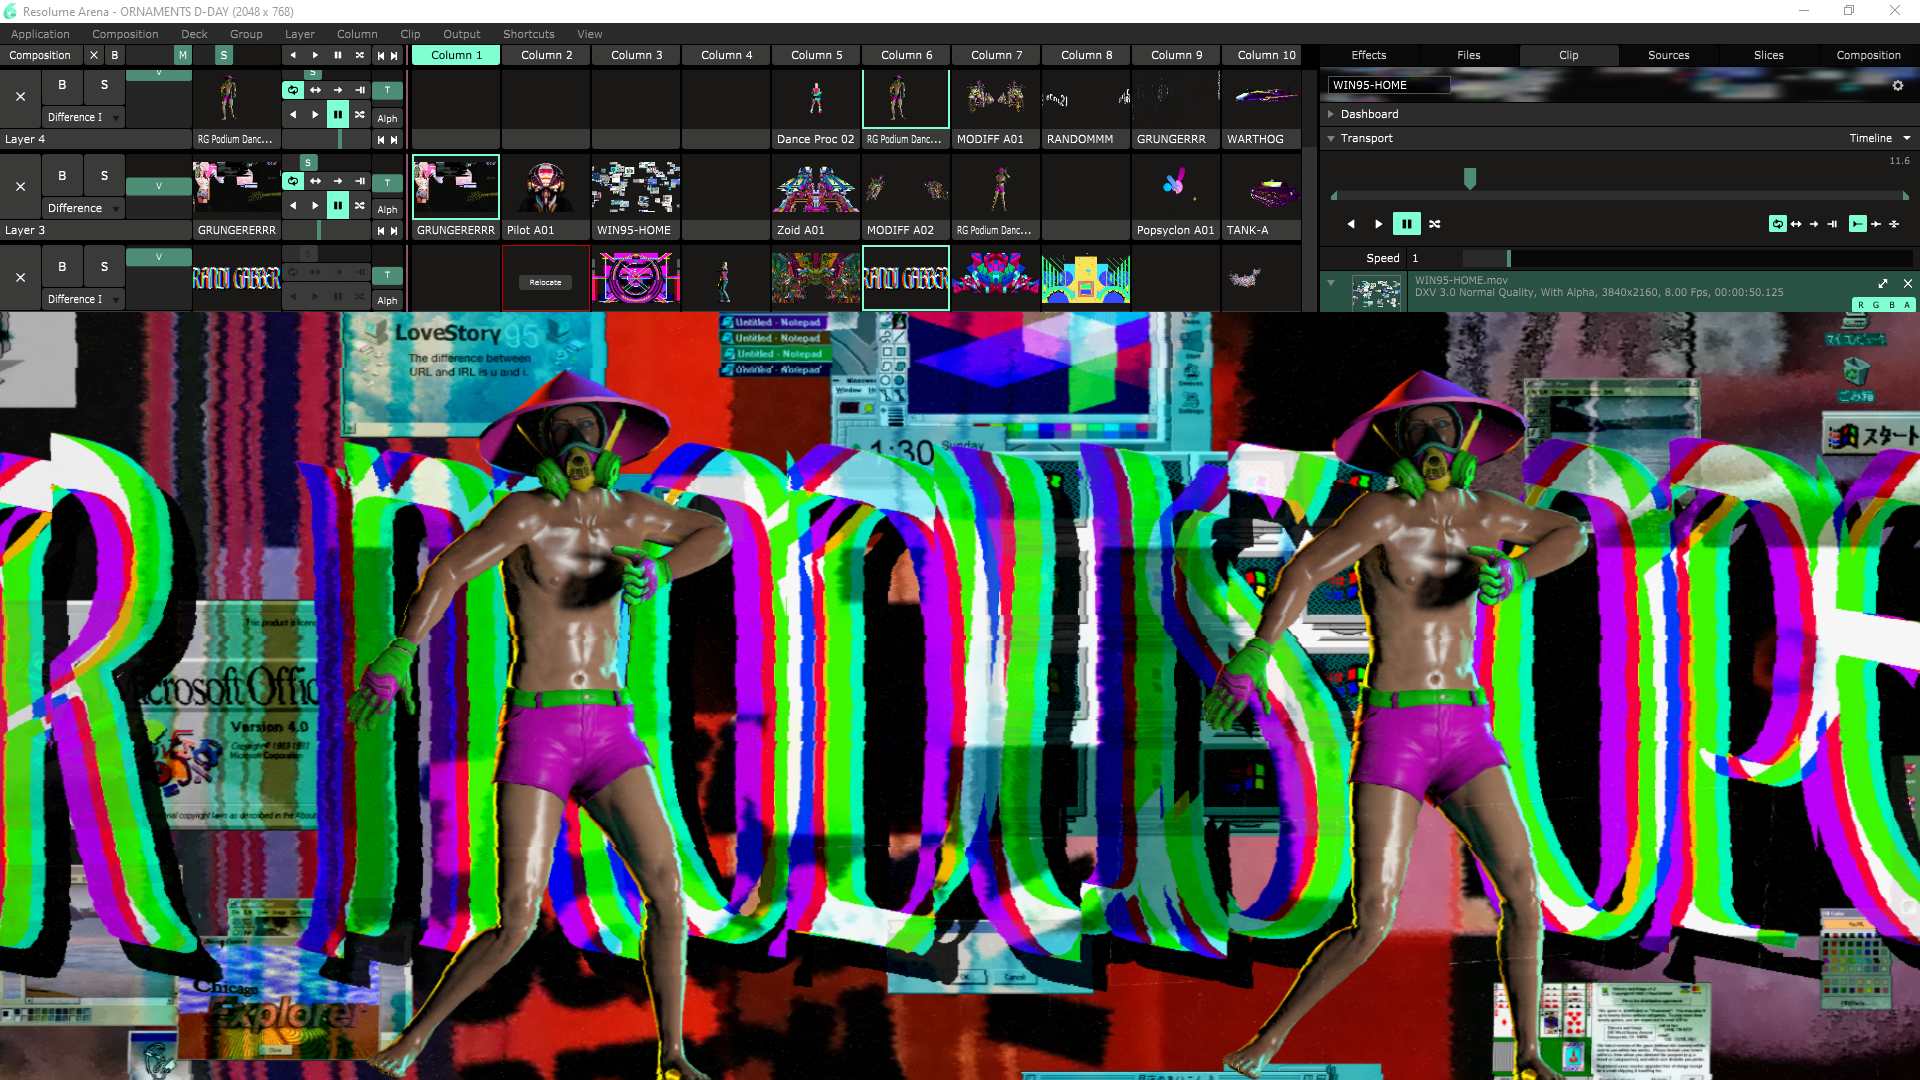Screen dimensions: 1920x1080
Task: Enable random playback on Layer 3
Action: point(360,206)
